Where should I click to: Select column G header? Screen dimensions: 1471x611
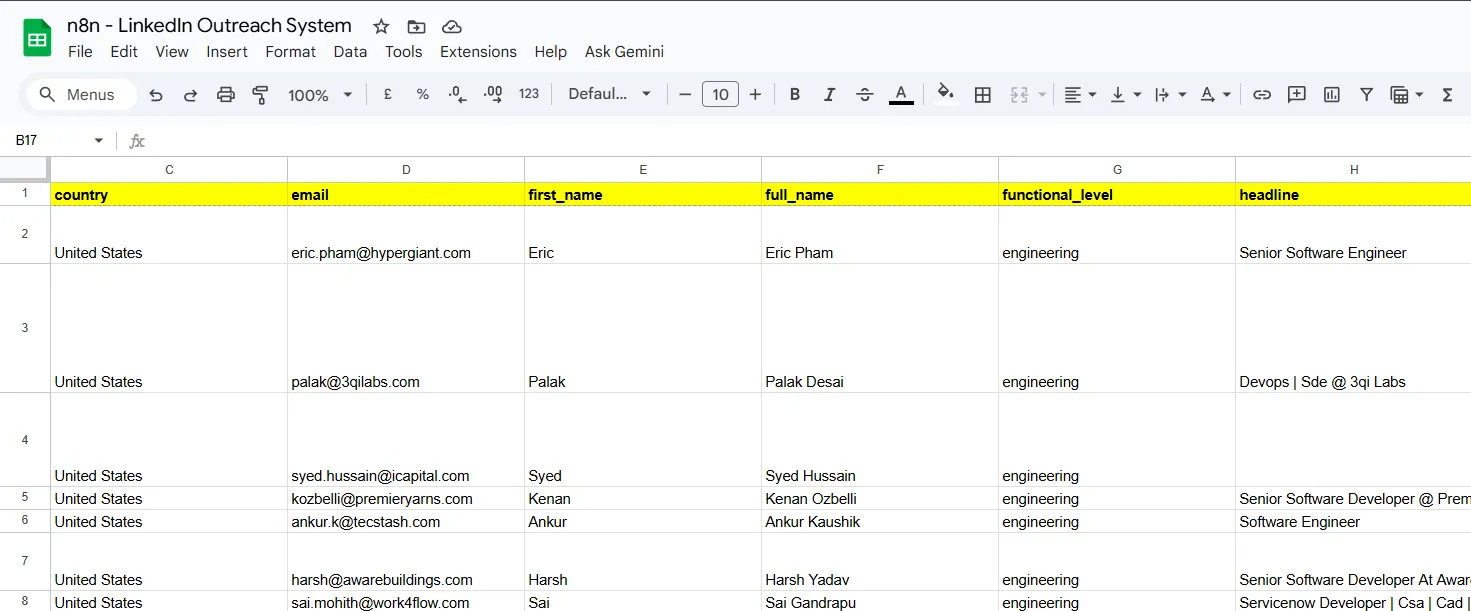point(1117,170)
